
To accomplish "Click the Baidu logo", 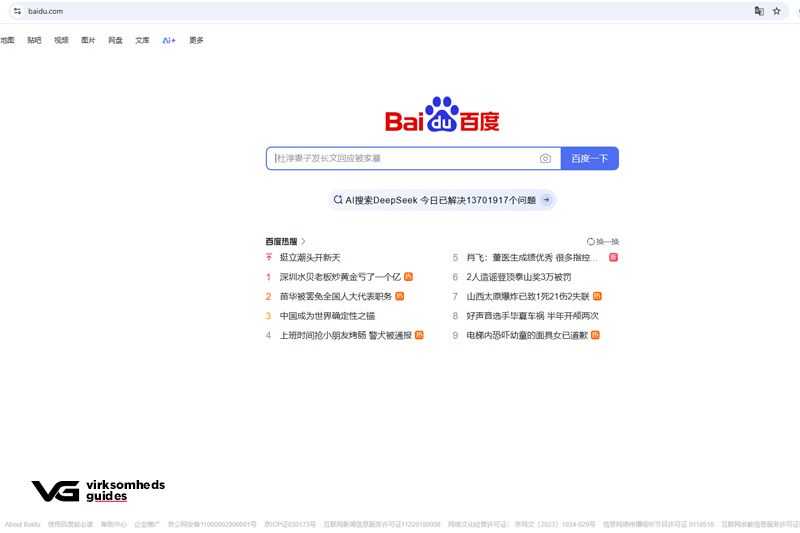I will click(x=442, y=114).
